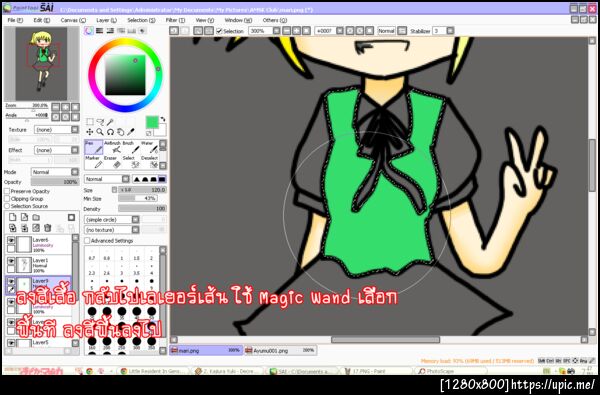
Task: Hide Layer6 using its eye icon
Action: (x=11, y=240)
